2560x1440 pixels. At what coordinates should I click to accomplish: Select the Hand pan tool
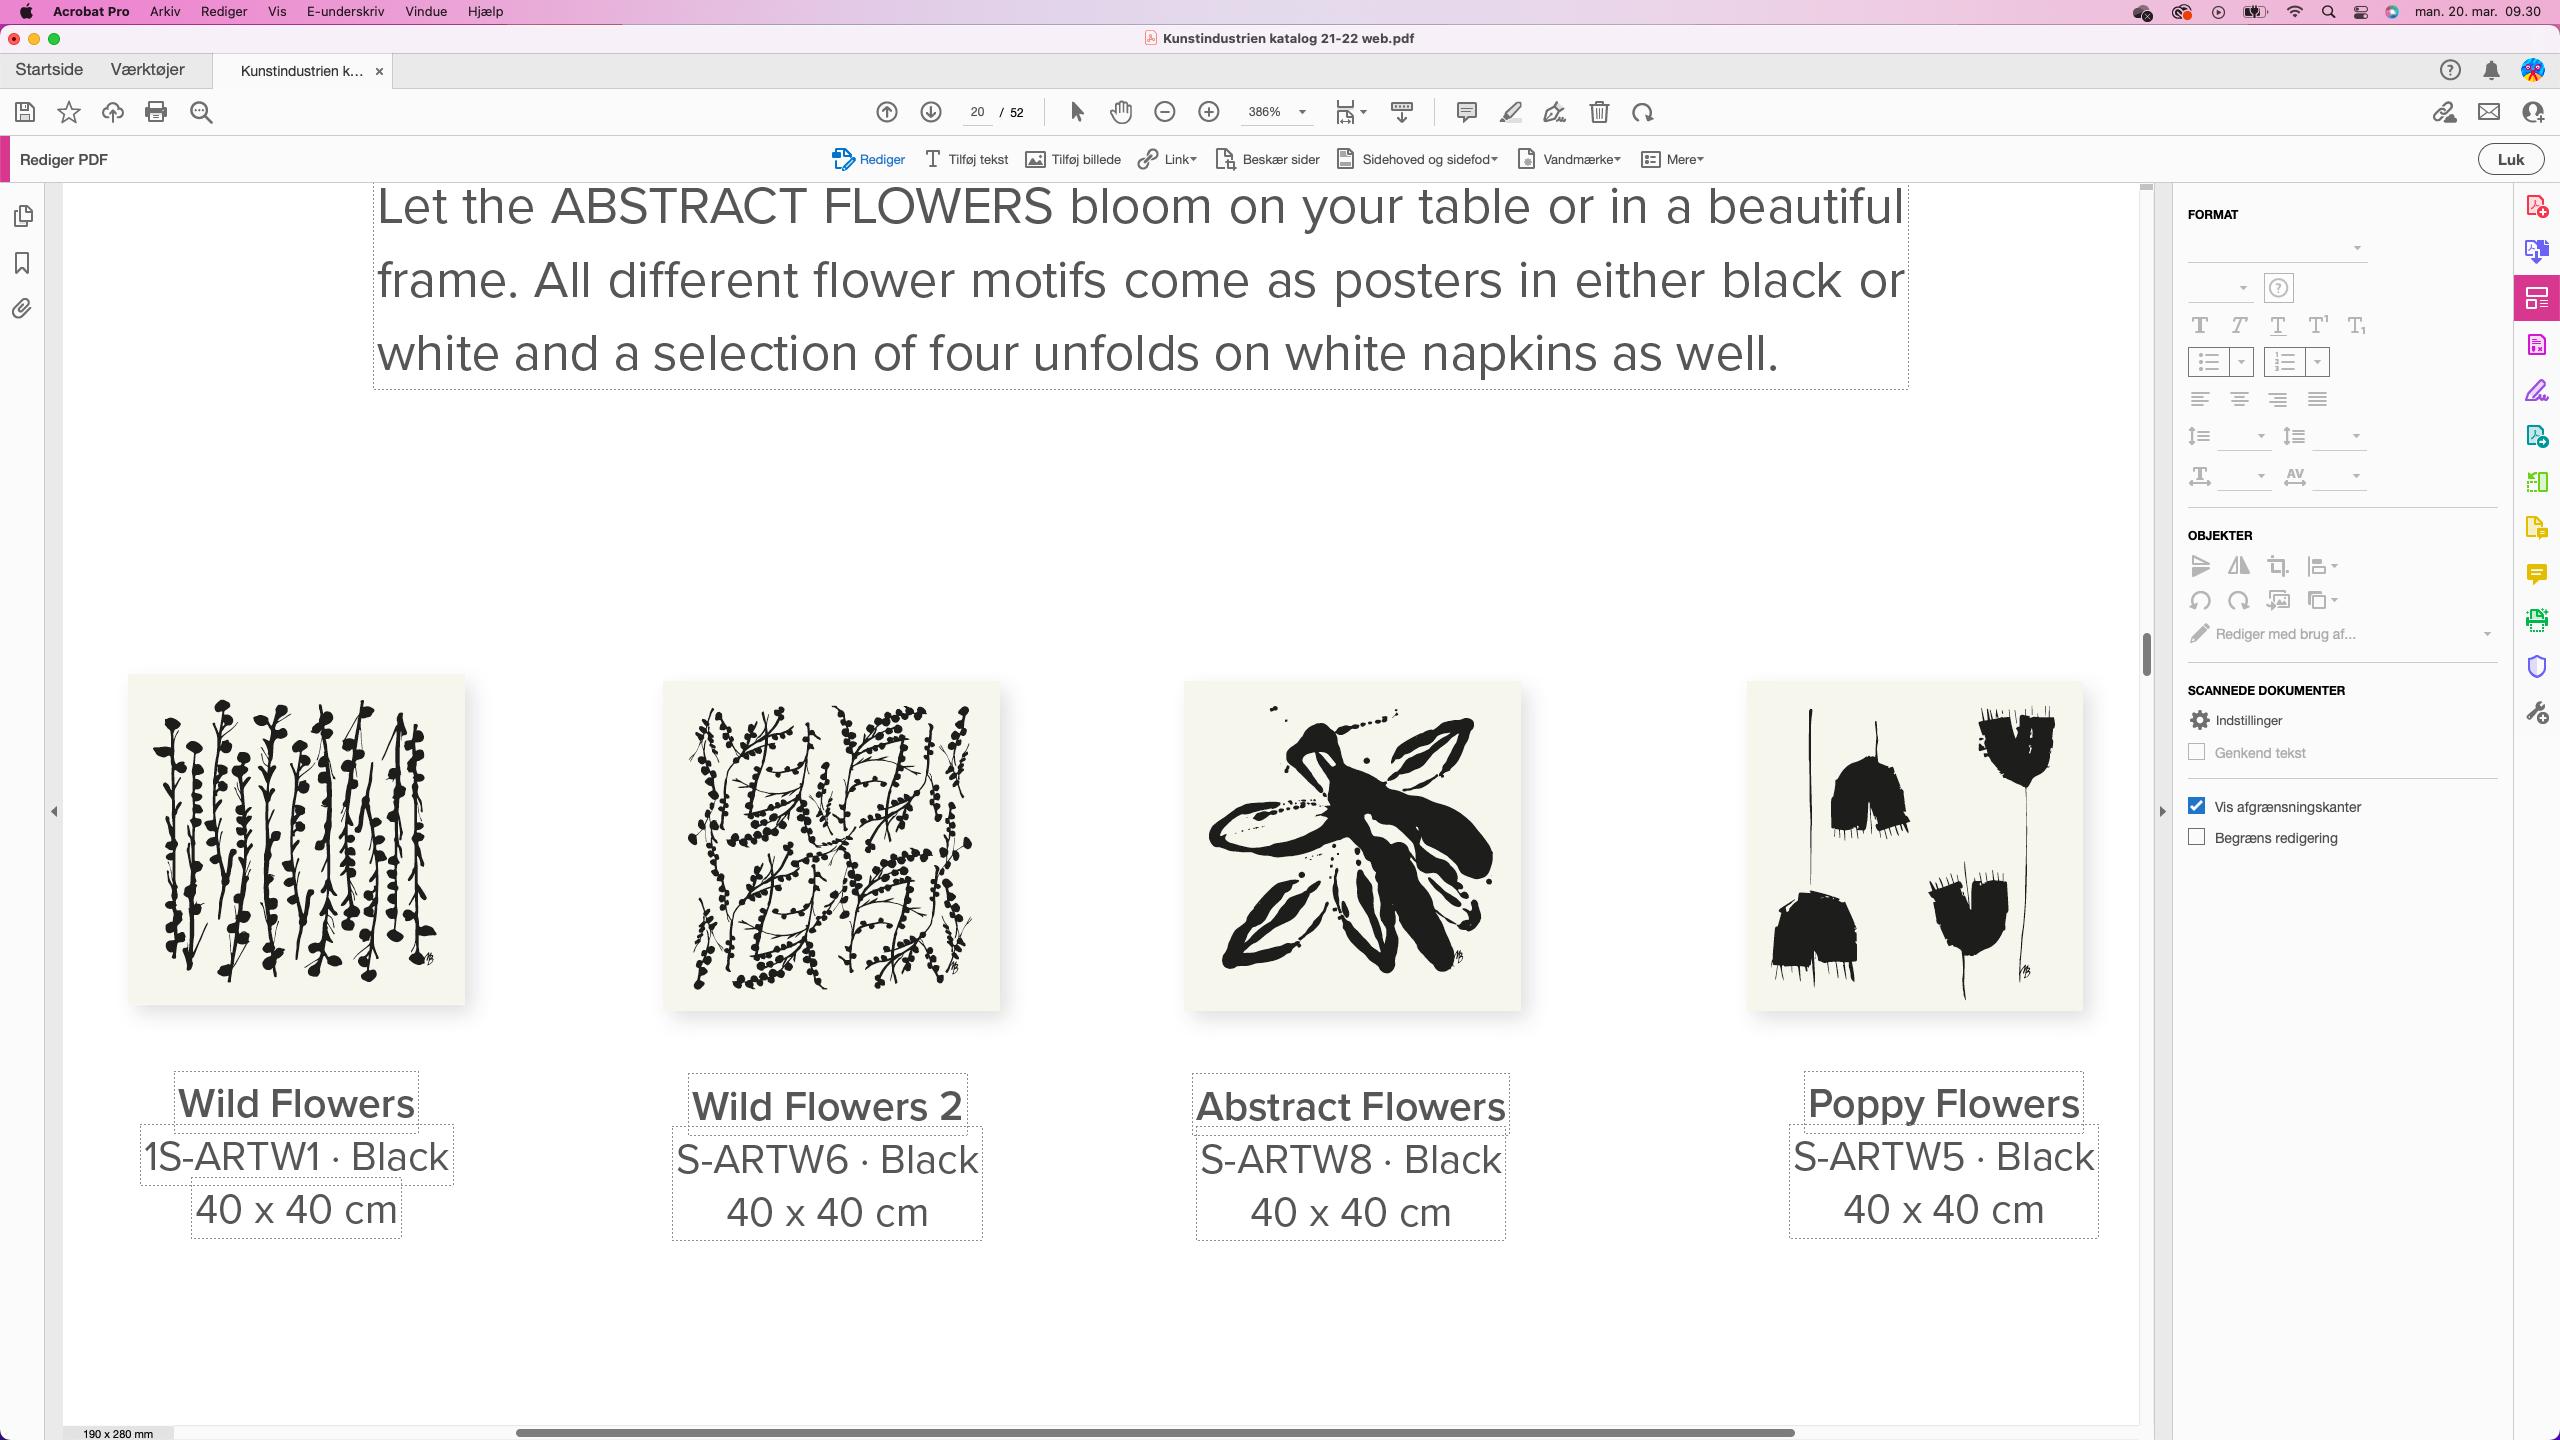click(1121, 112)
